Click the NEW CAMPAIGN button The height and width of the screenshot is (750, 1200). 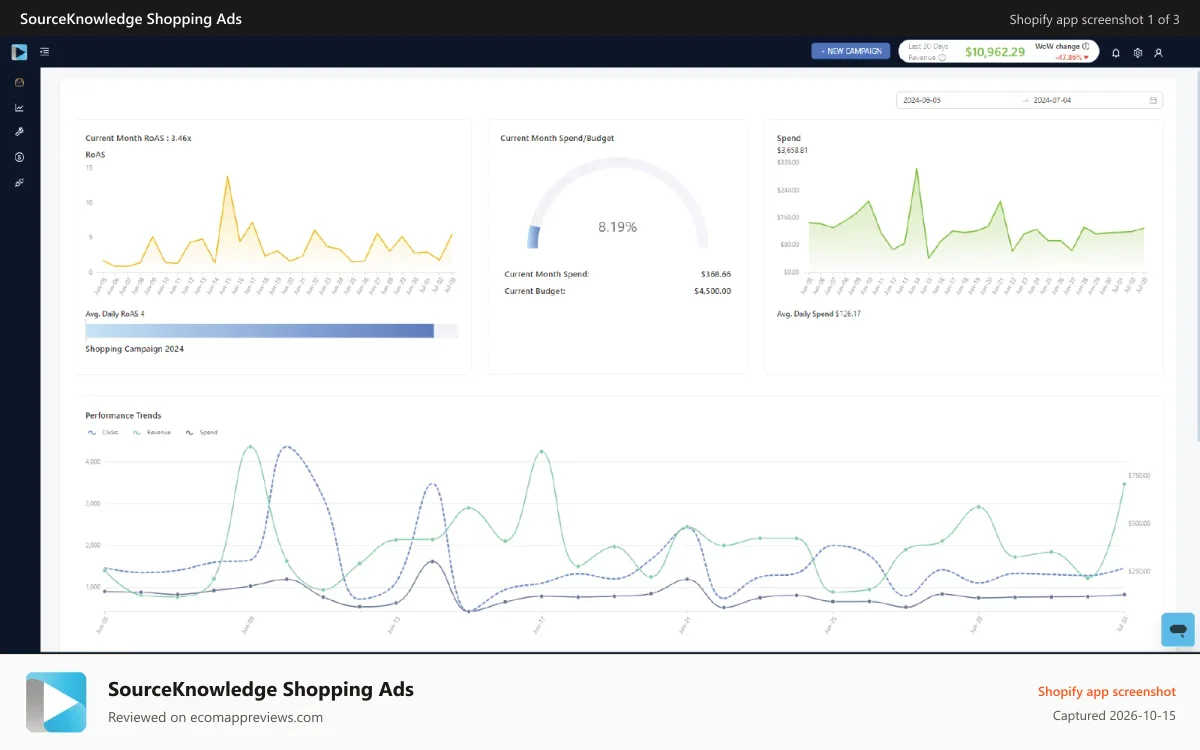[x=850, y=51]
